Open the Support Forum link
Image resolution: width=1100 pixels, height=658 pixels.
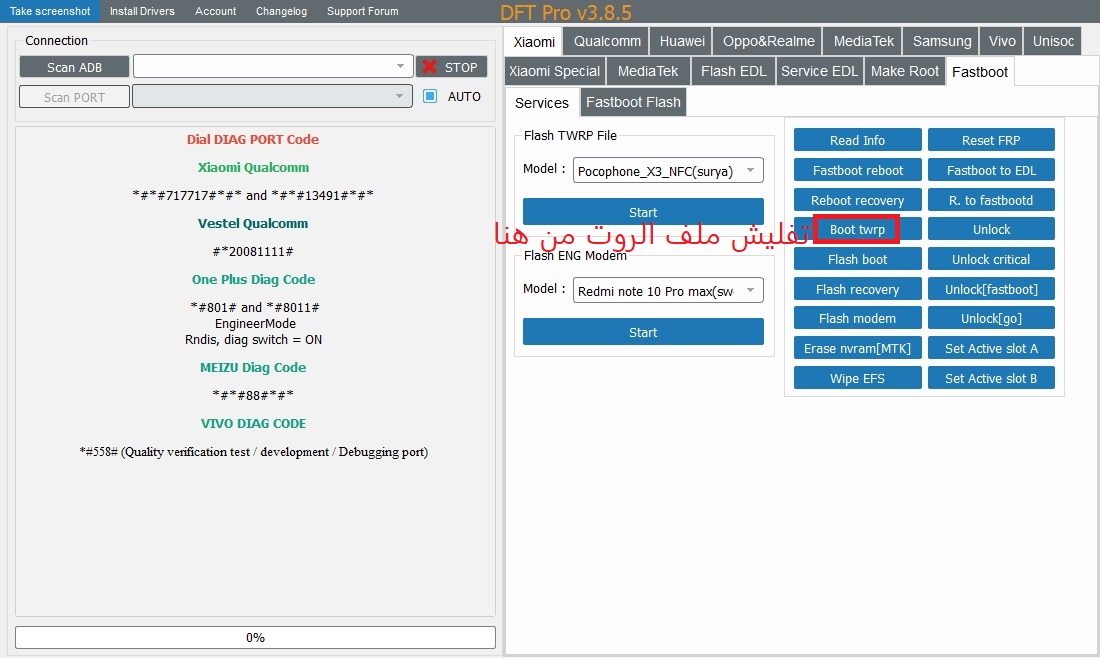363,11
